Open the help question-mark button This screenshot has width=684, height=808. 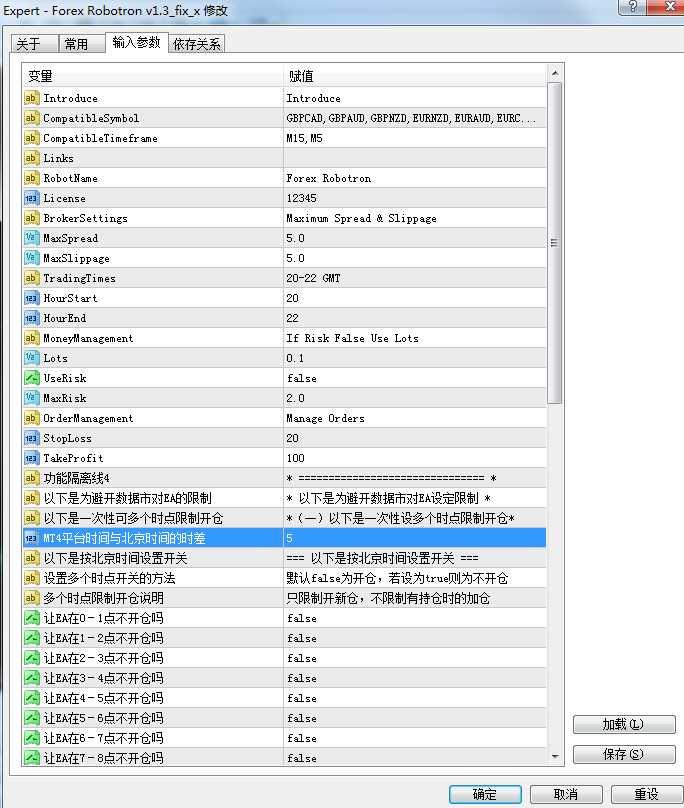coord(633,7)
